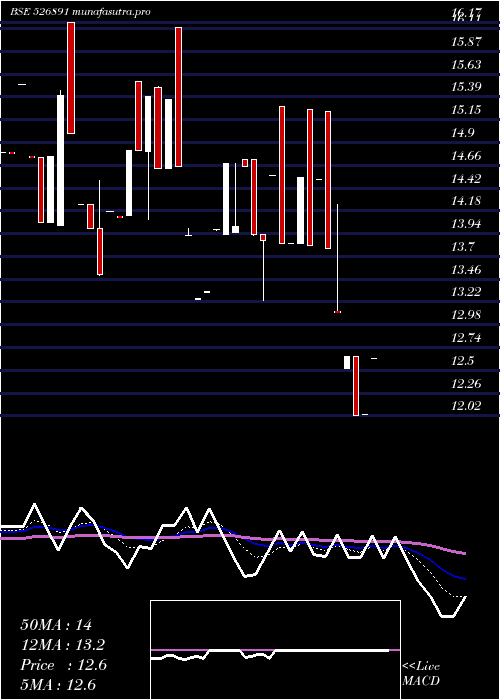Click the 12.26 price axis label
Image resolution: width=500 pixels, height=700 pixels.
pos(466,383)
